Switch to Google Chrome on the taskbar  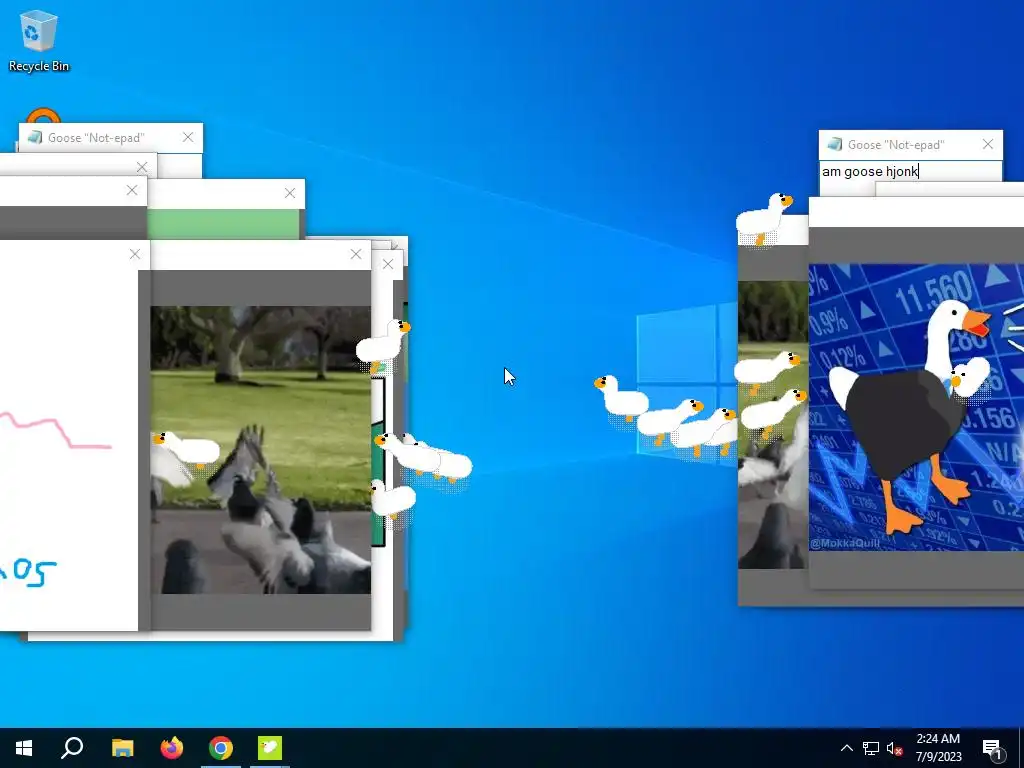coord(221,748)
